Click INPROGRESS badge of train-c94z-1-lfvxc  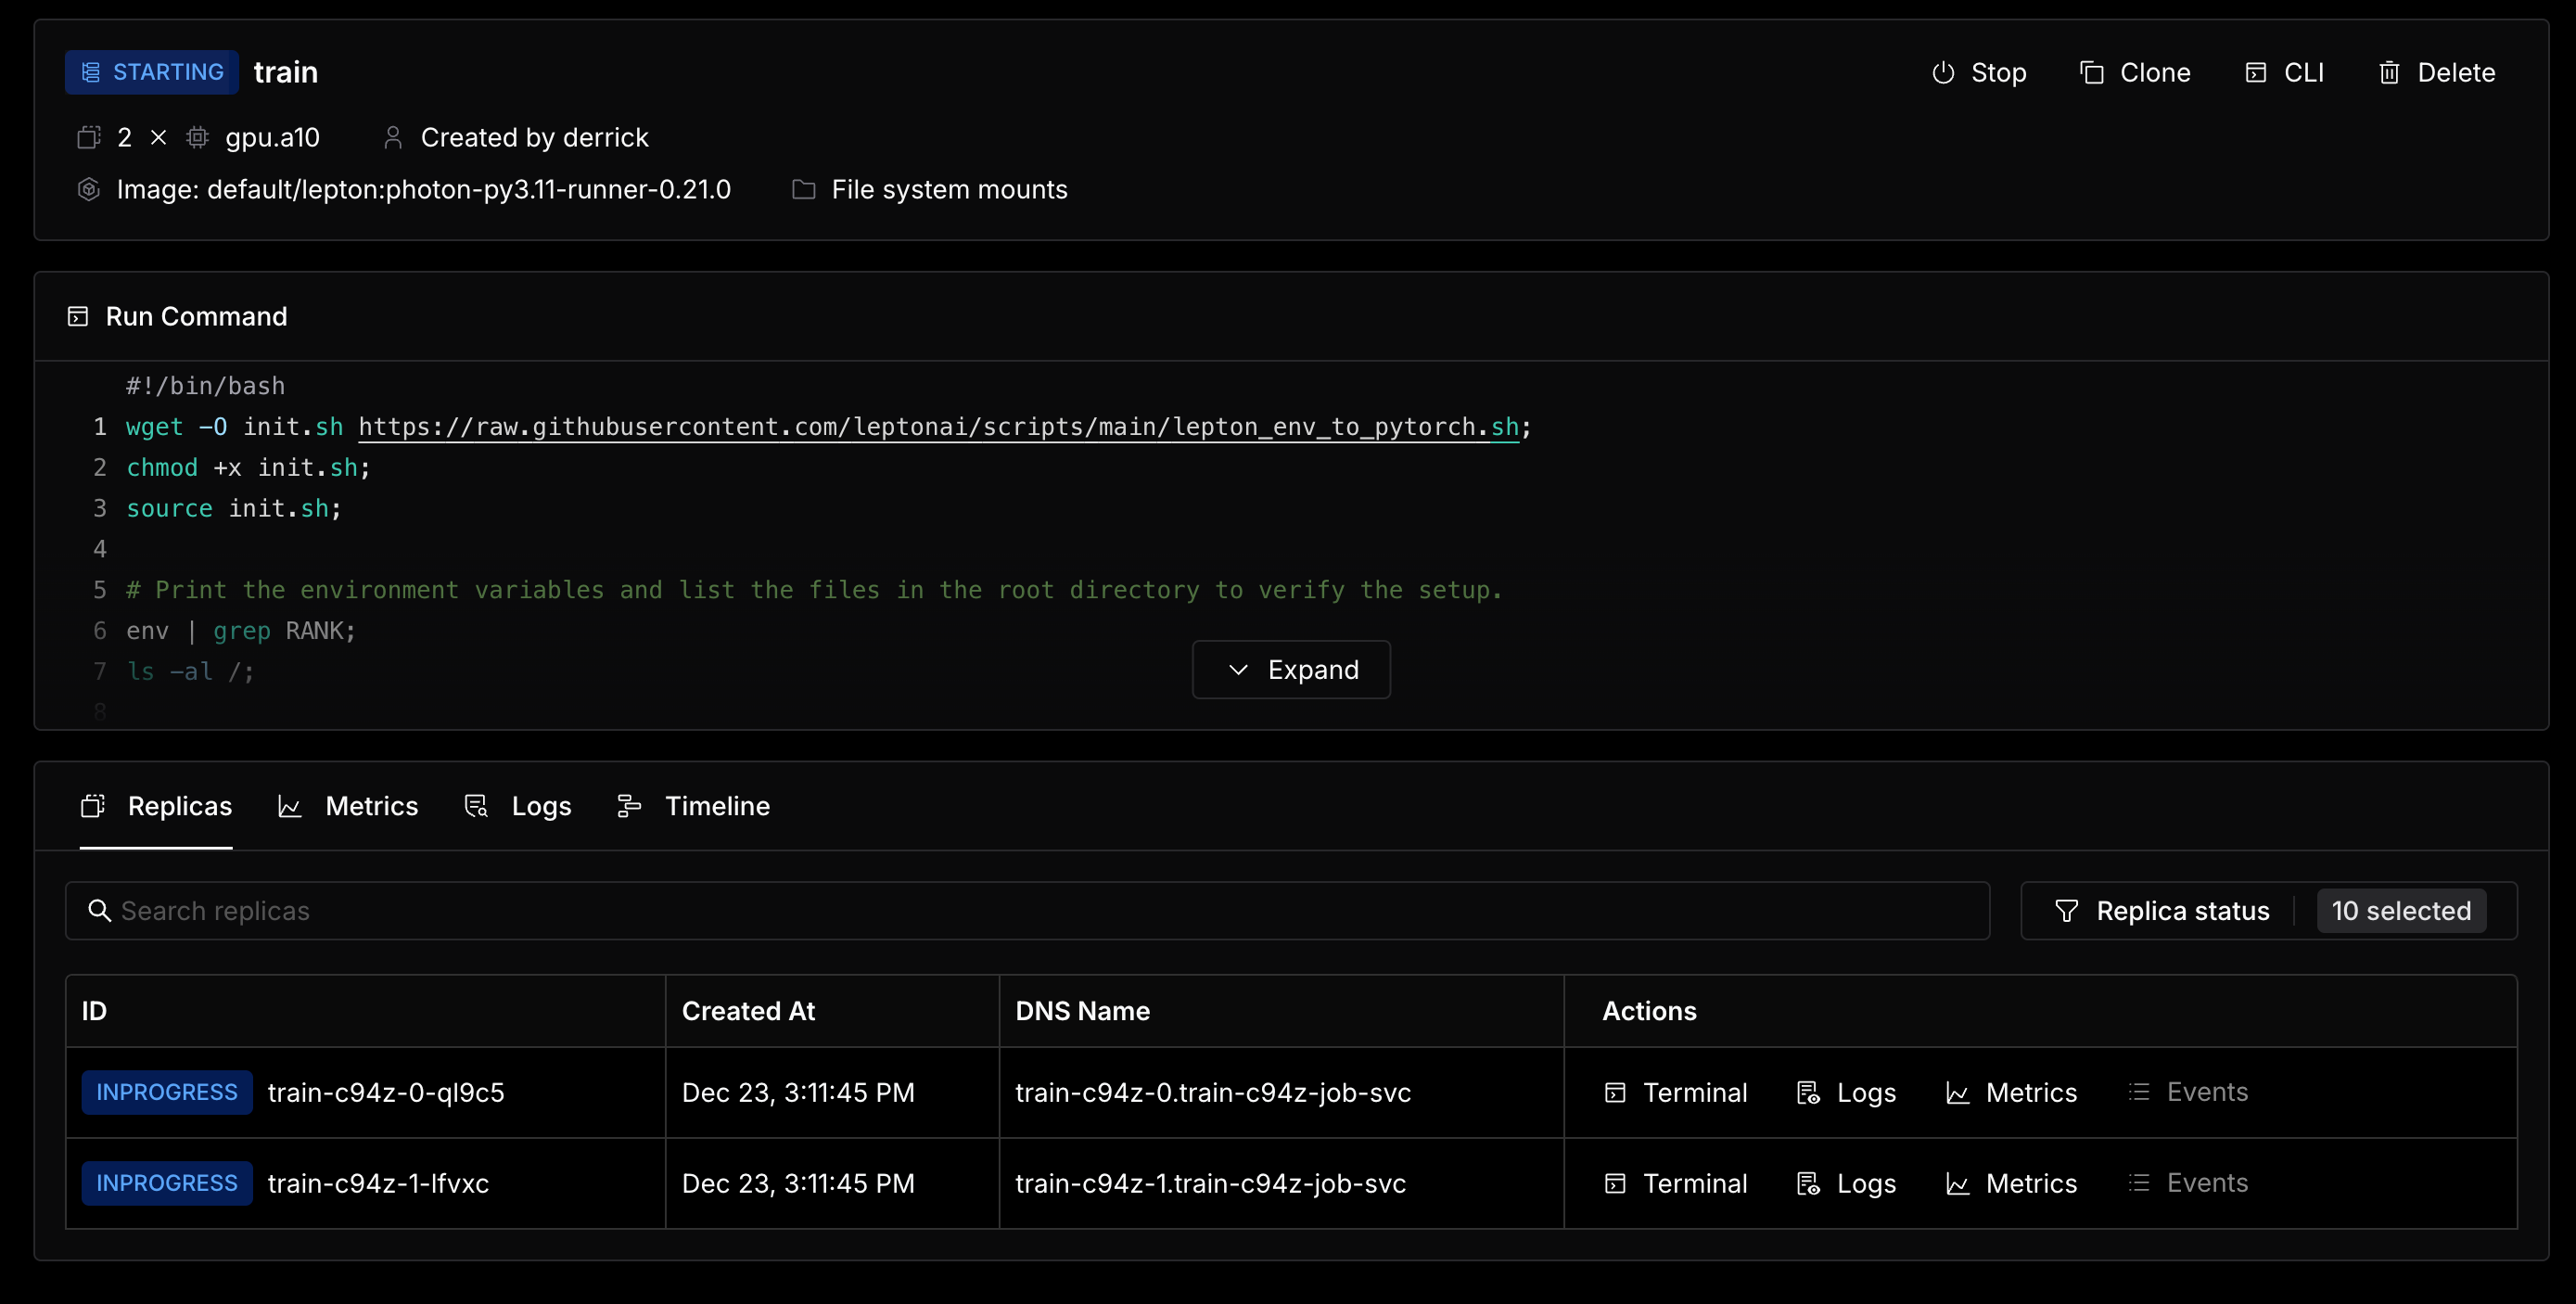167,1183
